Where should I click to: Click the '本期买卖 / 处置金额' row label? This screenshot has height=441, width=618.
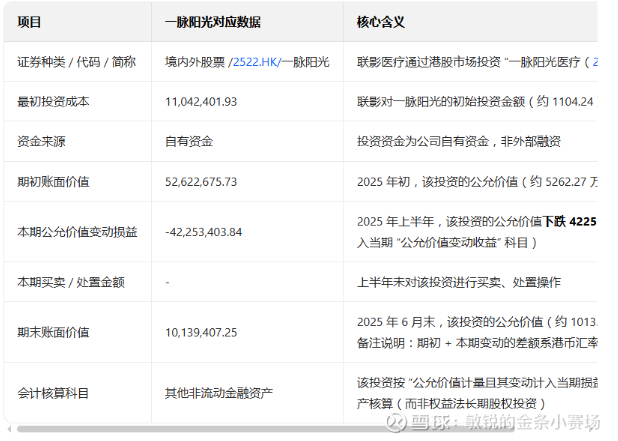71,282
